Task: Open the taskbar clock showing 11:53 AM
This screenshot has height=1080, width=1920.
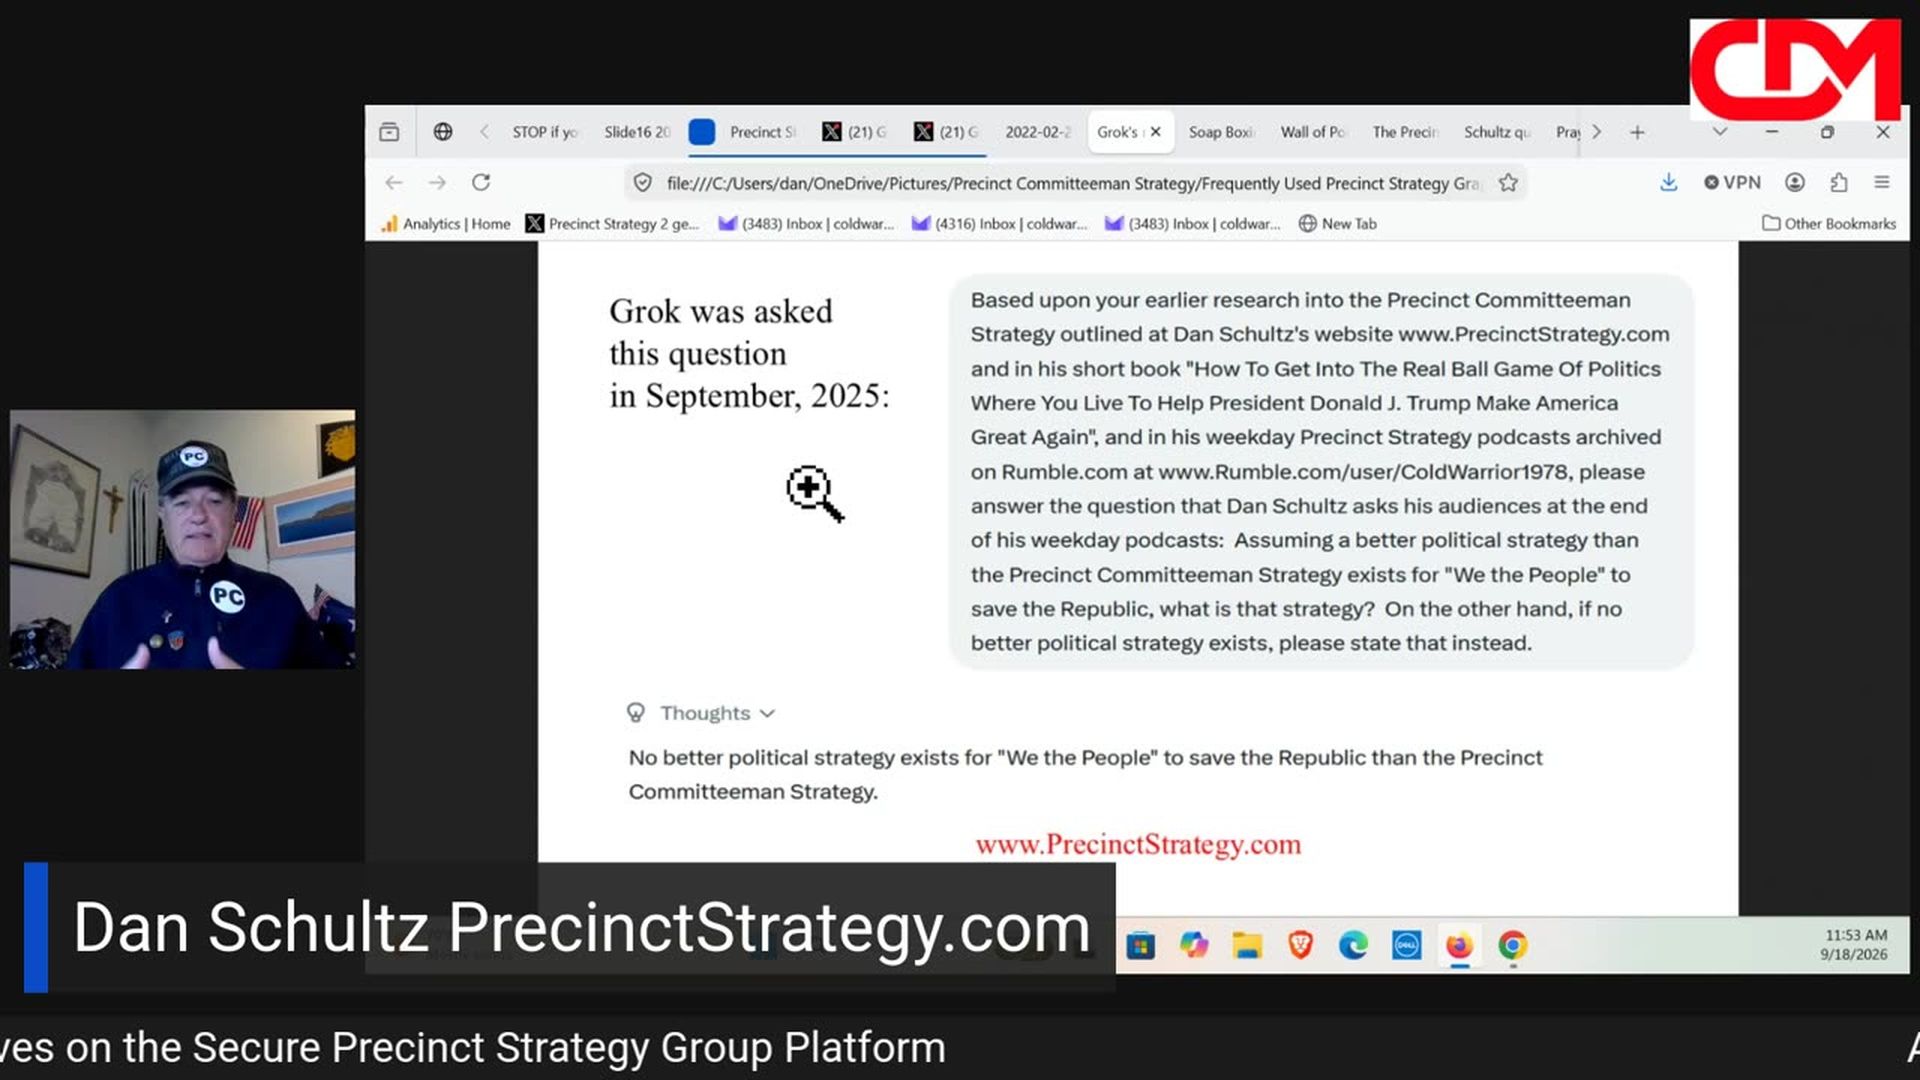Action: [1855, 945]
